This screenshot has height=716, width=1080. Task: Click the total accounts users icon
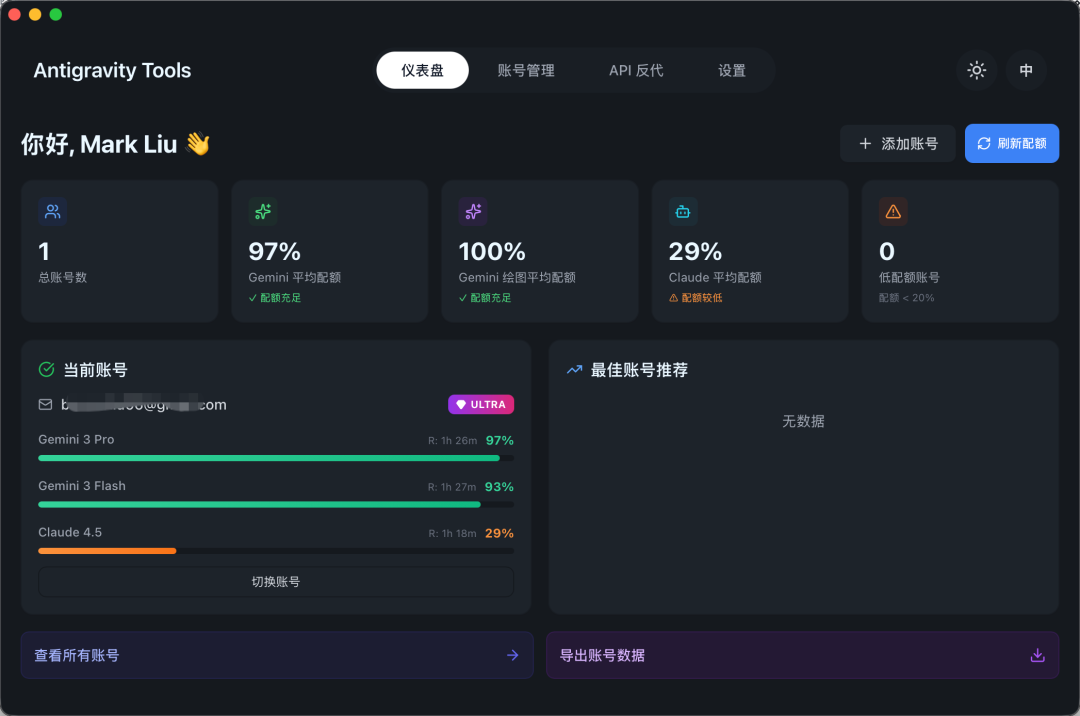click(x=52, y=211)
